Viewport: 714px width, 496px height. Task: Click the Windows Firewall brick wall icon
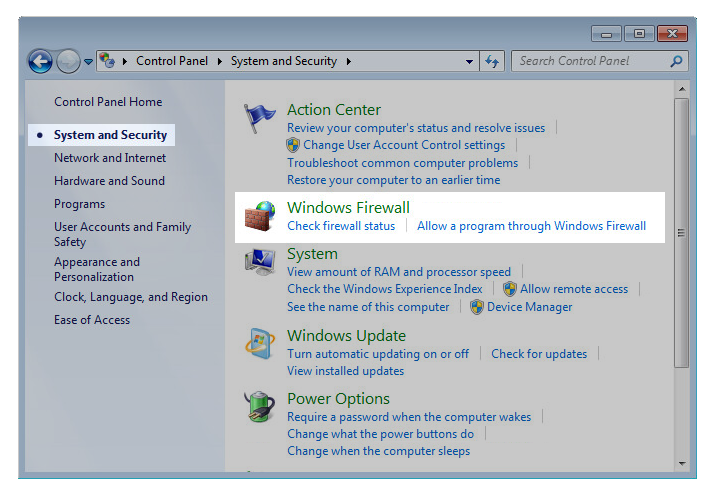[260, 216]
